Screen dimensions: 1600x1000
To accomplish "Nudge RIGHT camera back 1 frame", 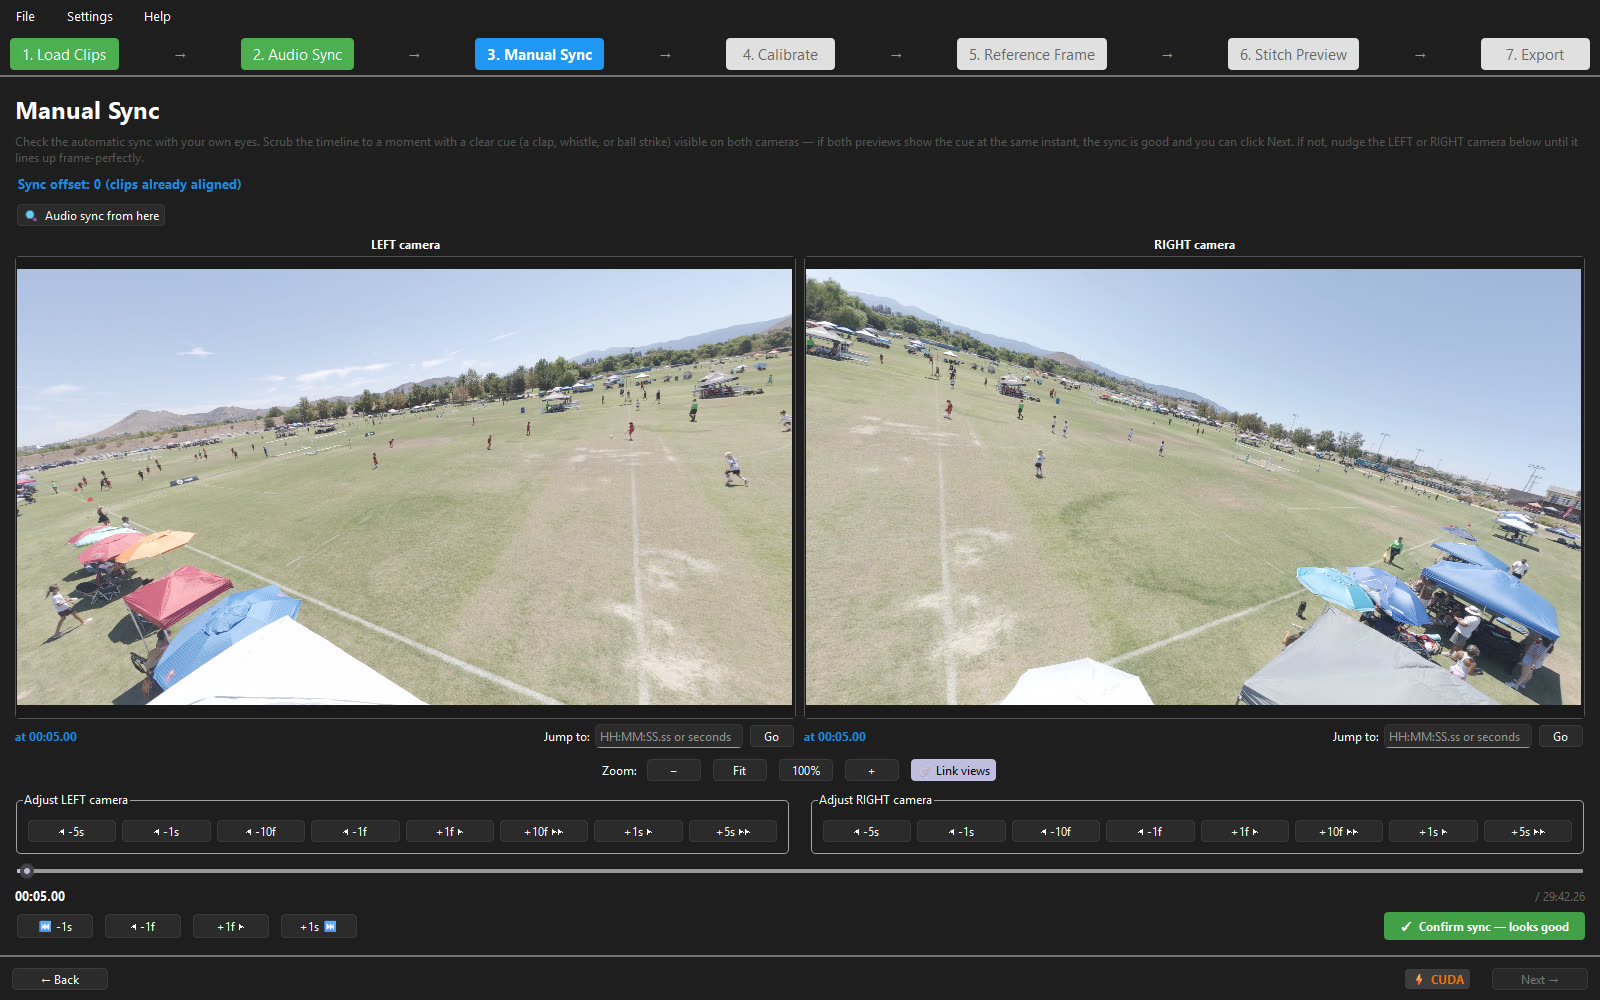I will tap(1150, 831).
